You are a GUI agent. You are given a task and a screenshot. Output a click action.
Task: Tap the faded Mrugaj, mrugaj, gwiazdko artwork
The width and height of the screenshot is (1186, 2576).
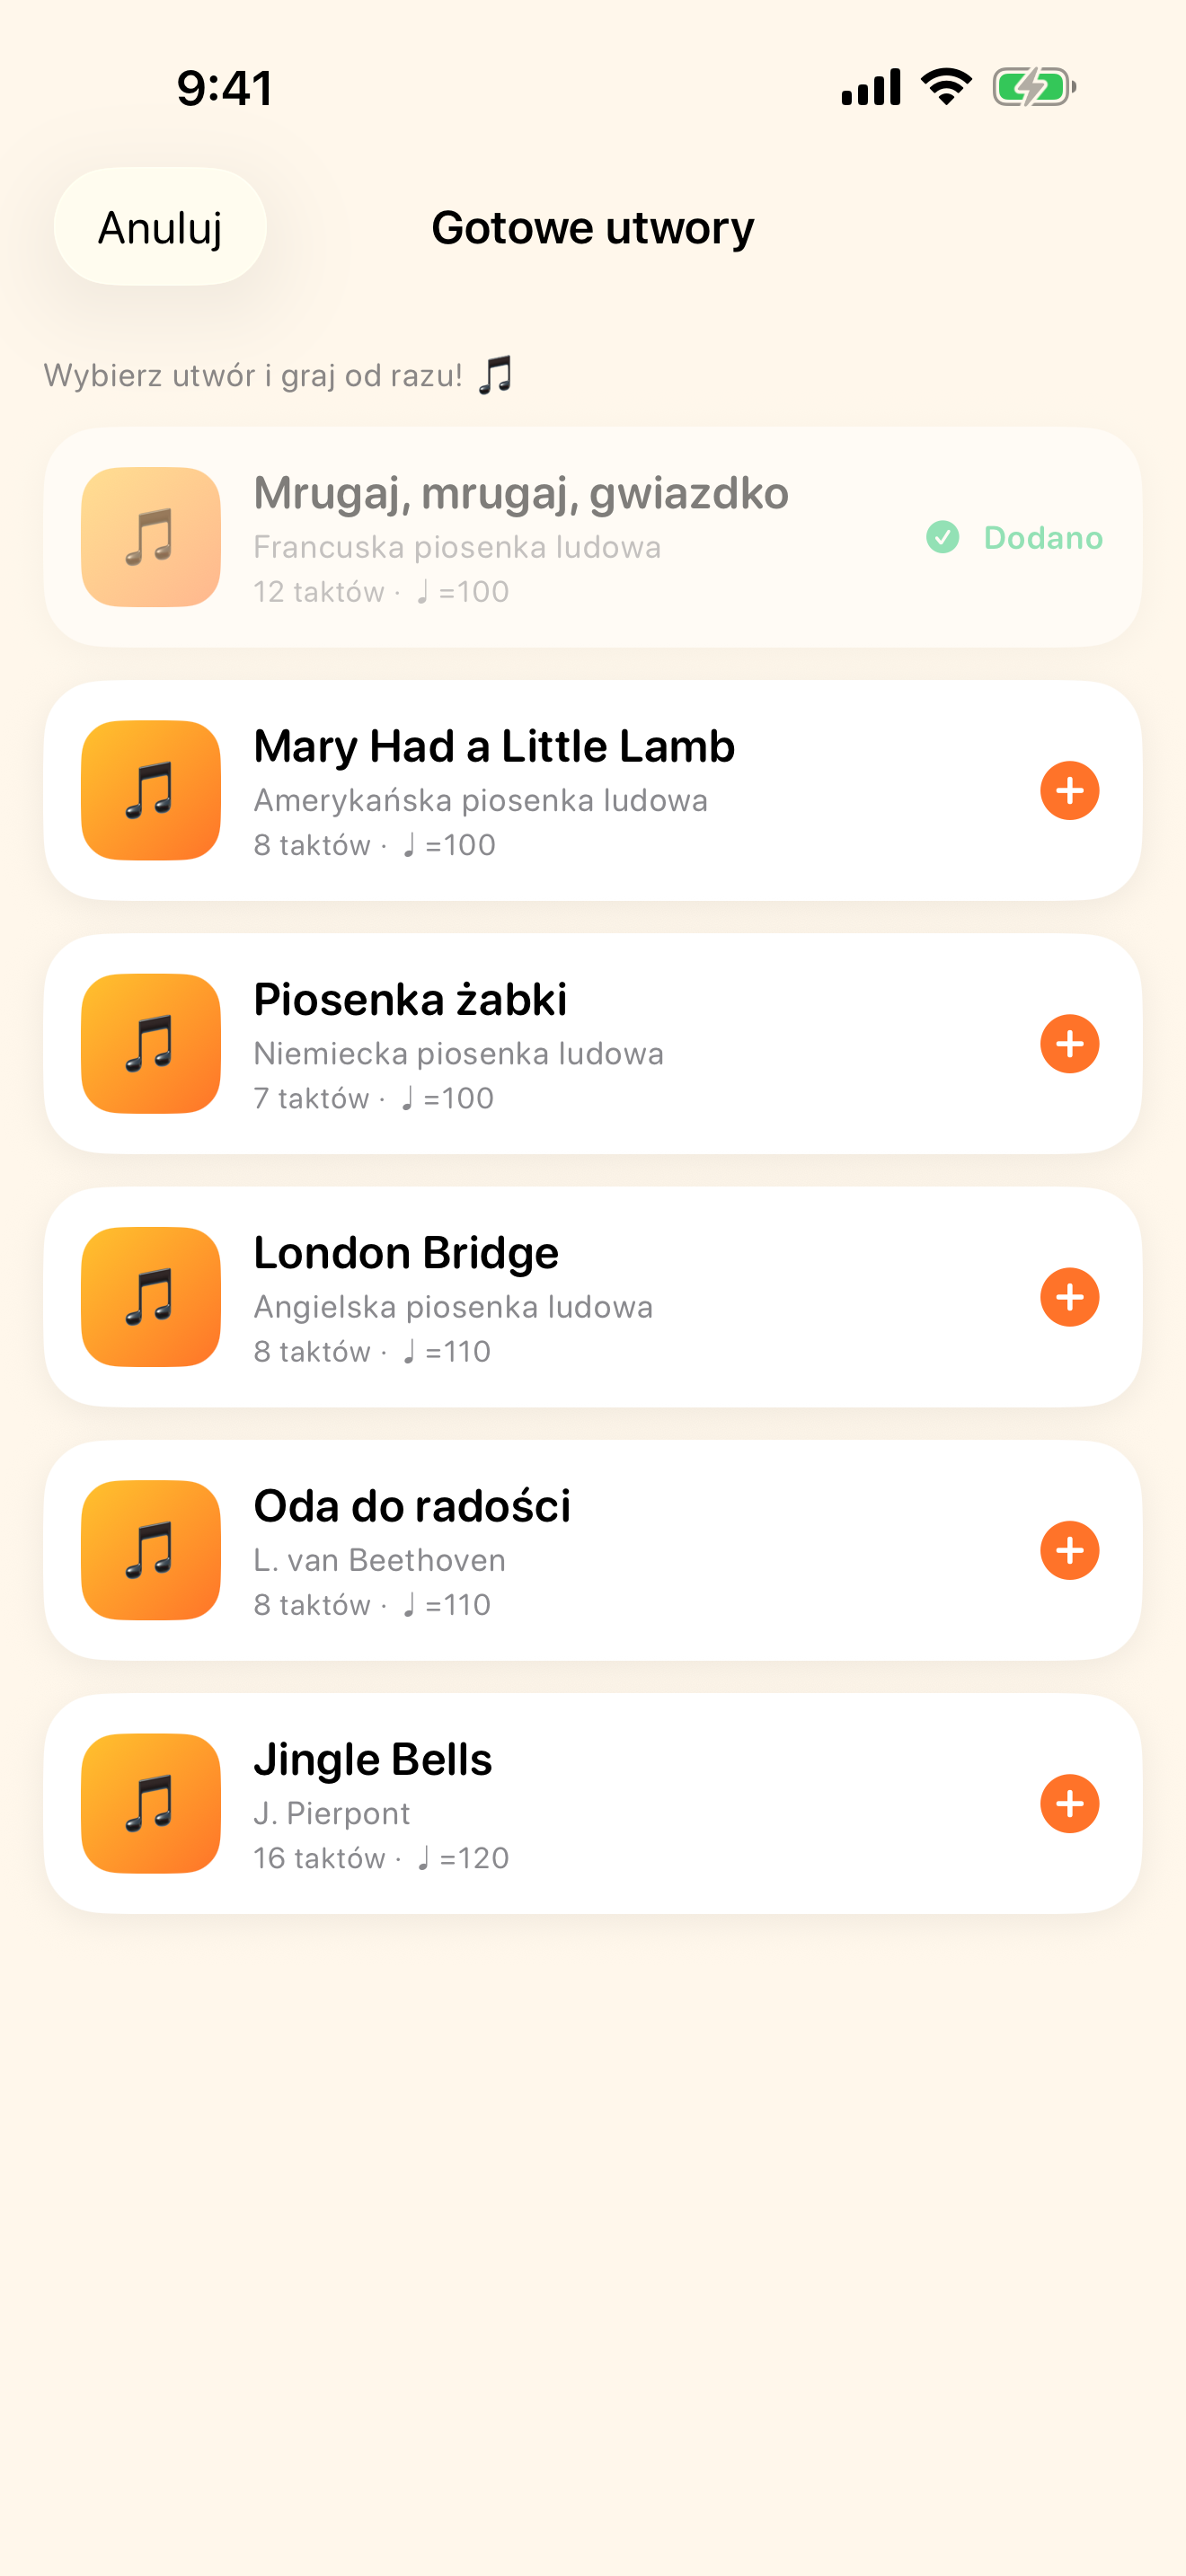click(151, 537)
